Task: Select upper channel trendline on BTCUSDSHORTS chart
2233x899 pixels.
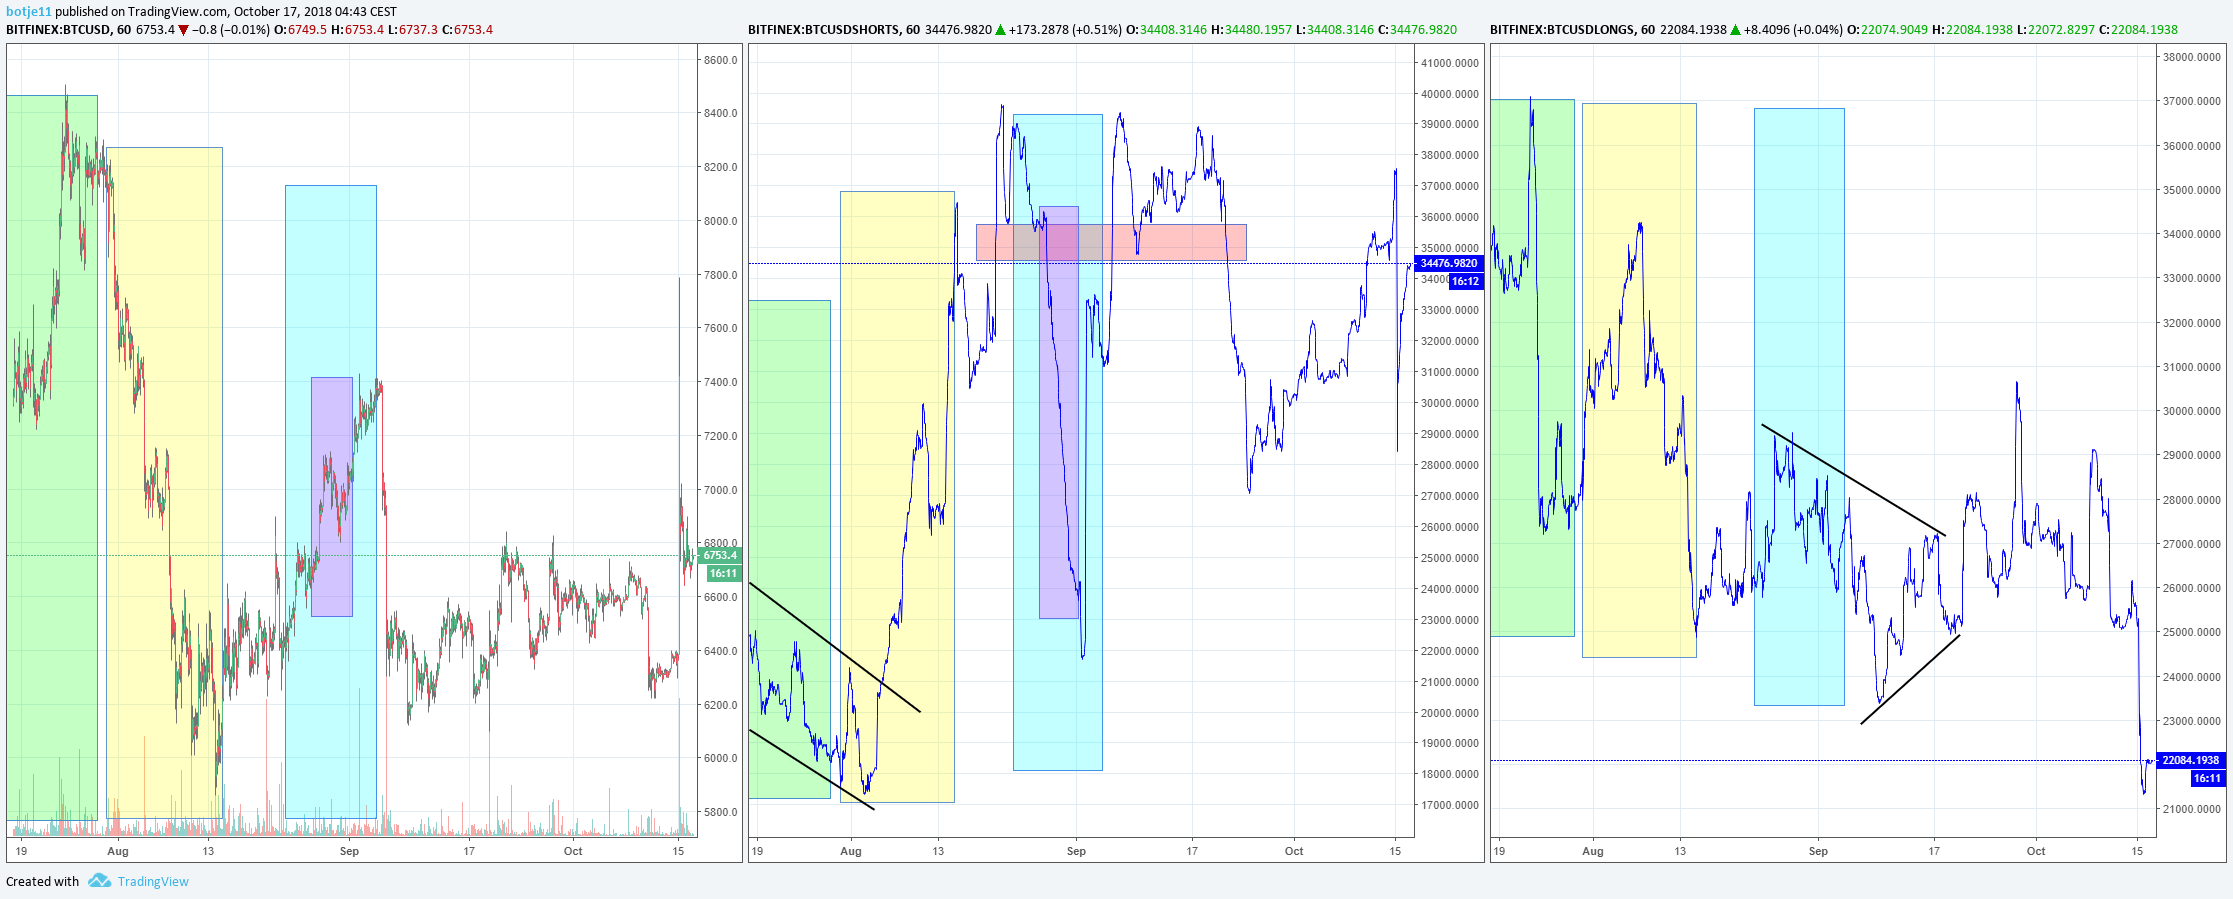Action: 834,647
